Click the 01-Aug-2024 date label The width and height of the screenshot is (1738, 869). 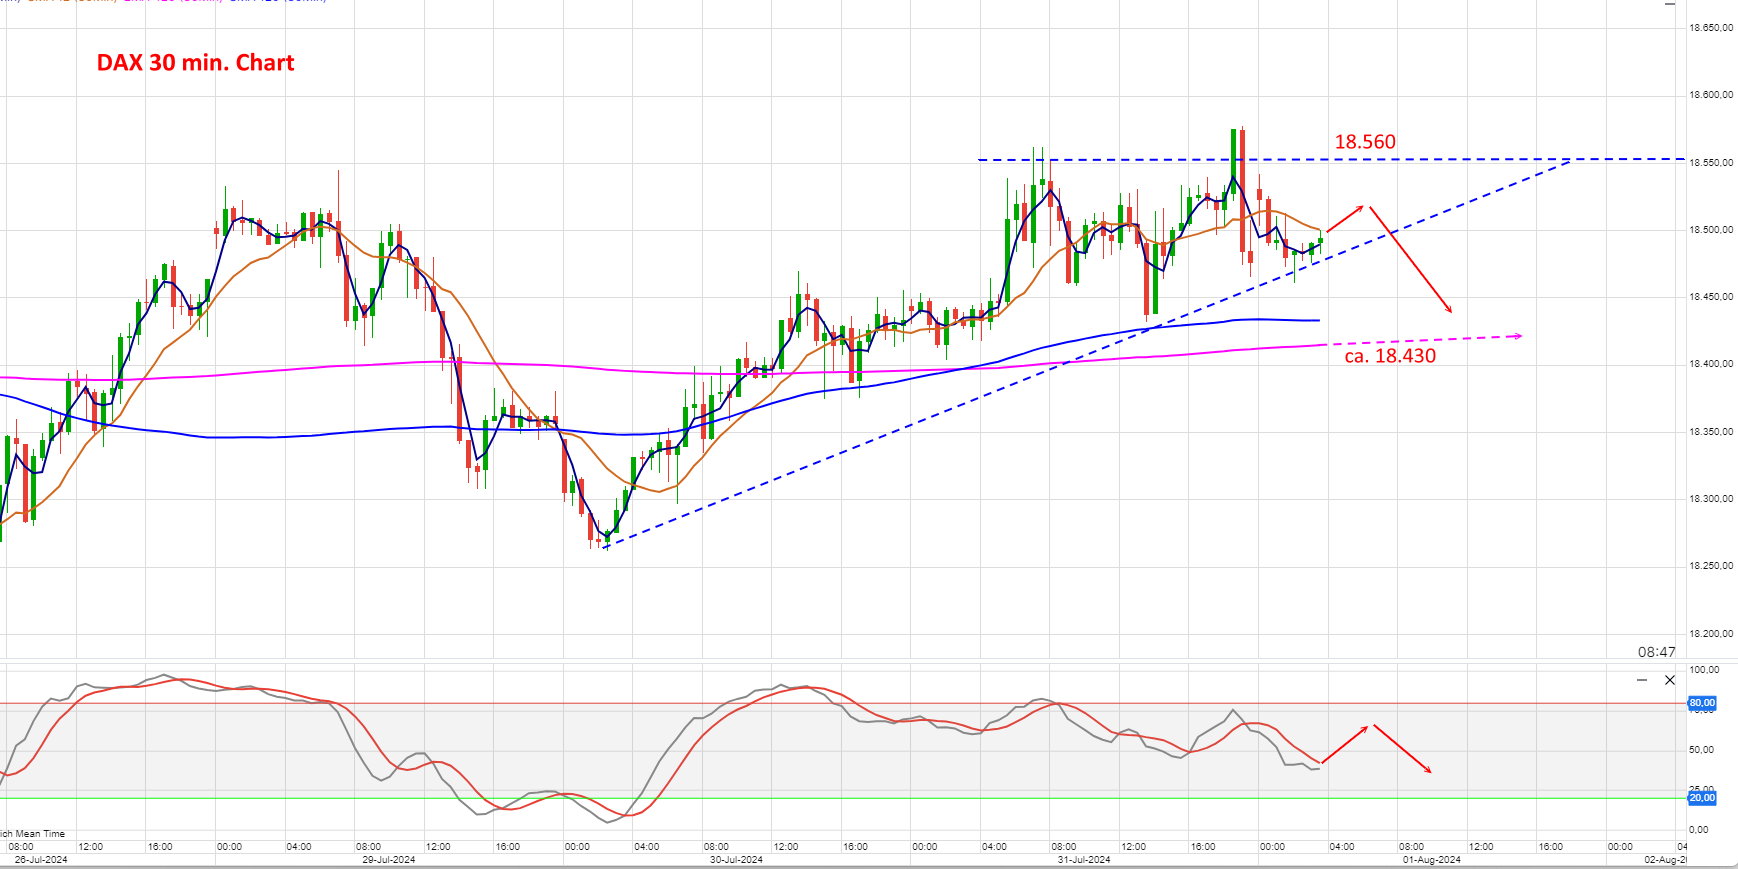point(1432,860)
